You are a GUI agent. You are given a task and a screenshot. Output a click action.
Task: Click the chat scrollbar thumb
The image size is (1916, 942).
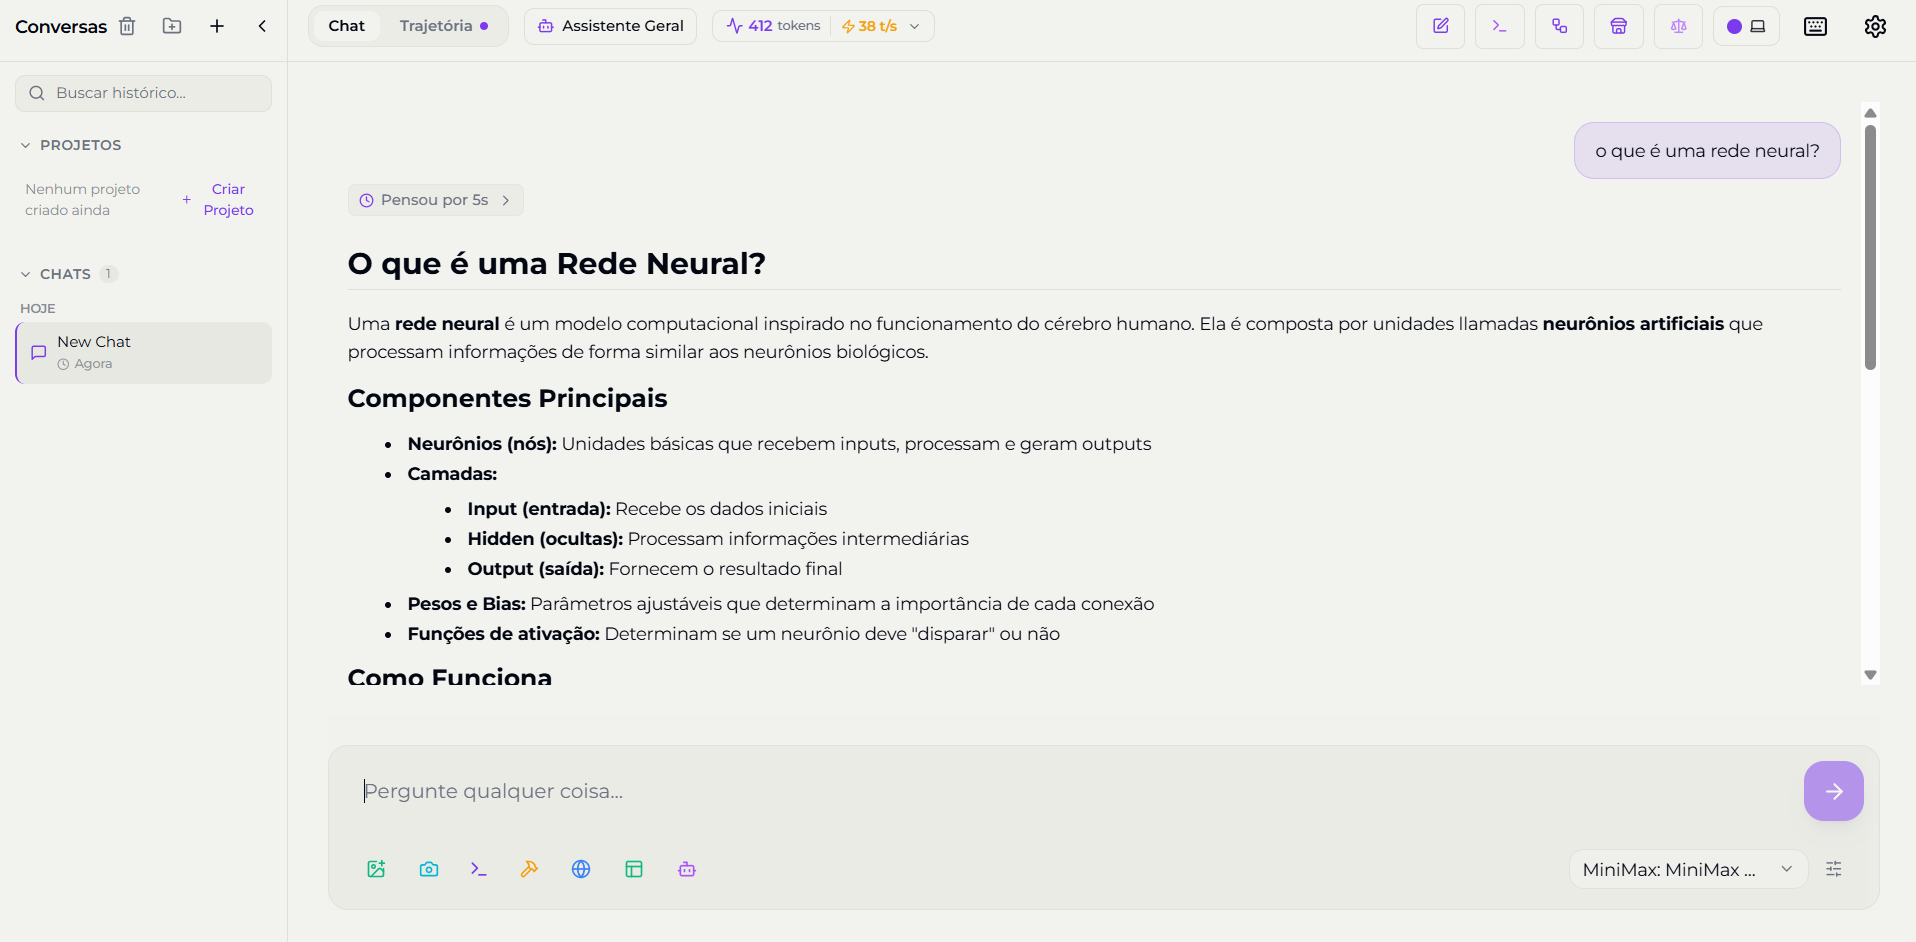[1870, 247]
